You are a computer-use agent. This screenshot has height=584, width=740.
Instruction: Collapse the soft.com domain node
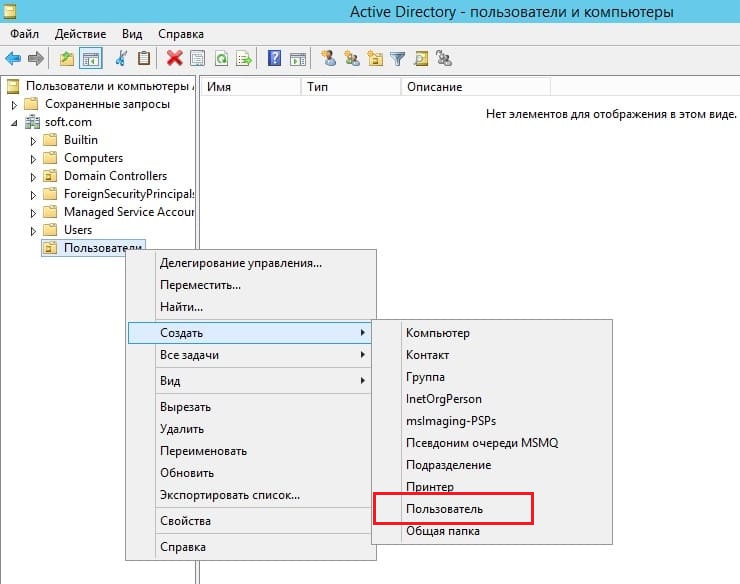coord(14,123)
